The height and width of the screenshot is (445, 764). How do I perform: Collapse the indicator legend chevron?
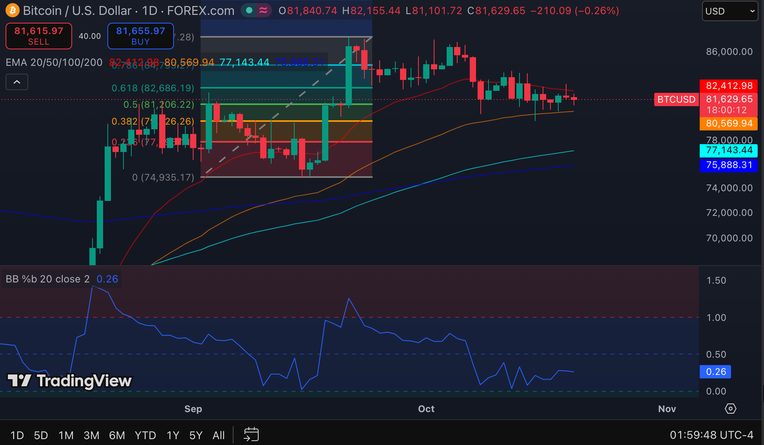pyautogui.click(x=17, y=82)
